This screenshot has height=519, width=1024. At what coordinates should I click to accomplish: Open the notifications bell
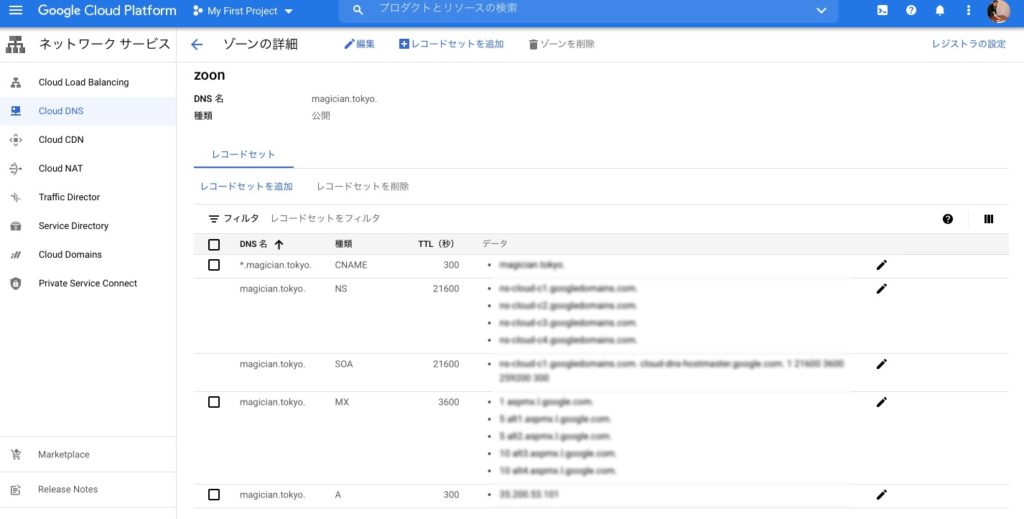pyautogui.click(x=940, y=11)
